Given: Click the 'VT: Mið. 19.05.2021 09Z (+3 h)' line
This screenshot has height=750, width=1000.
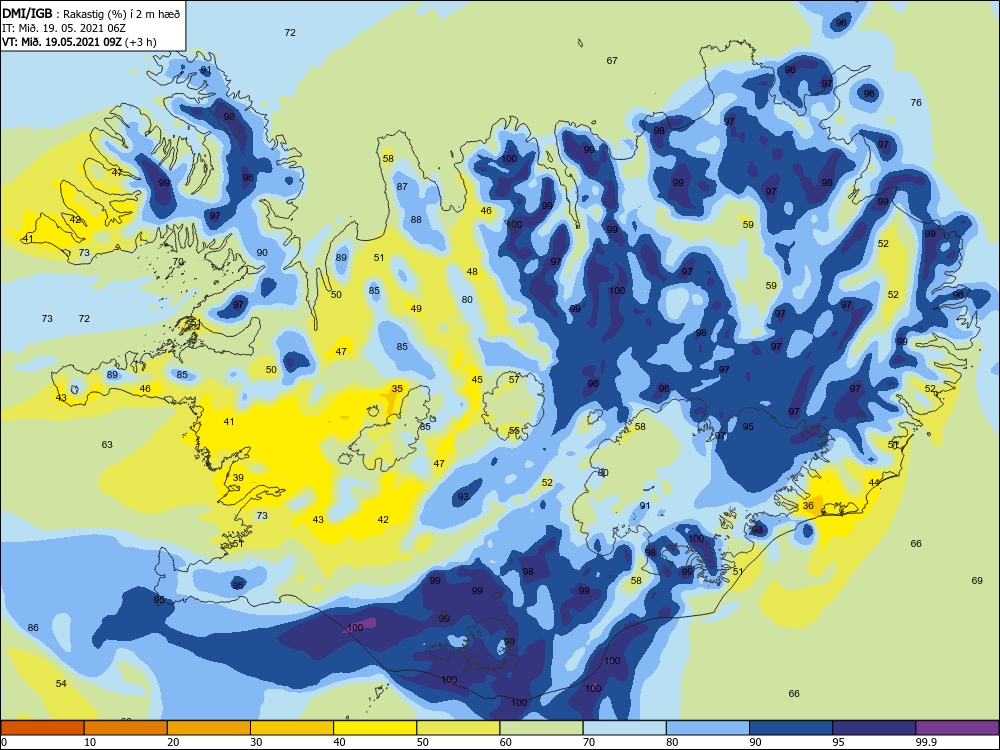Looking at the screenshot, I should [79, 42].
